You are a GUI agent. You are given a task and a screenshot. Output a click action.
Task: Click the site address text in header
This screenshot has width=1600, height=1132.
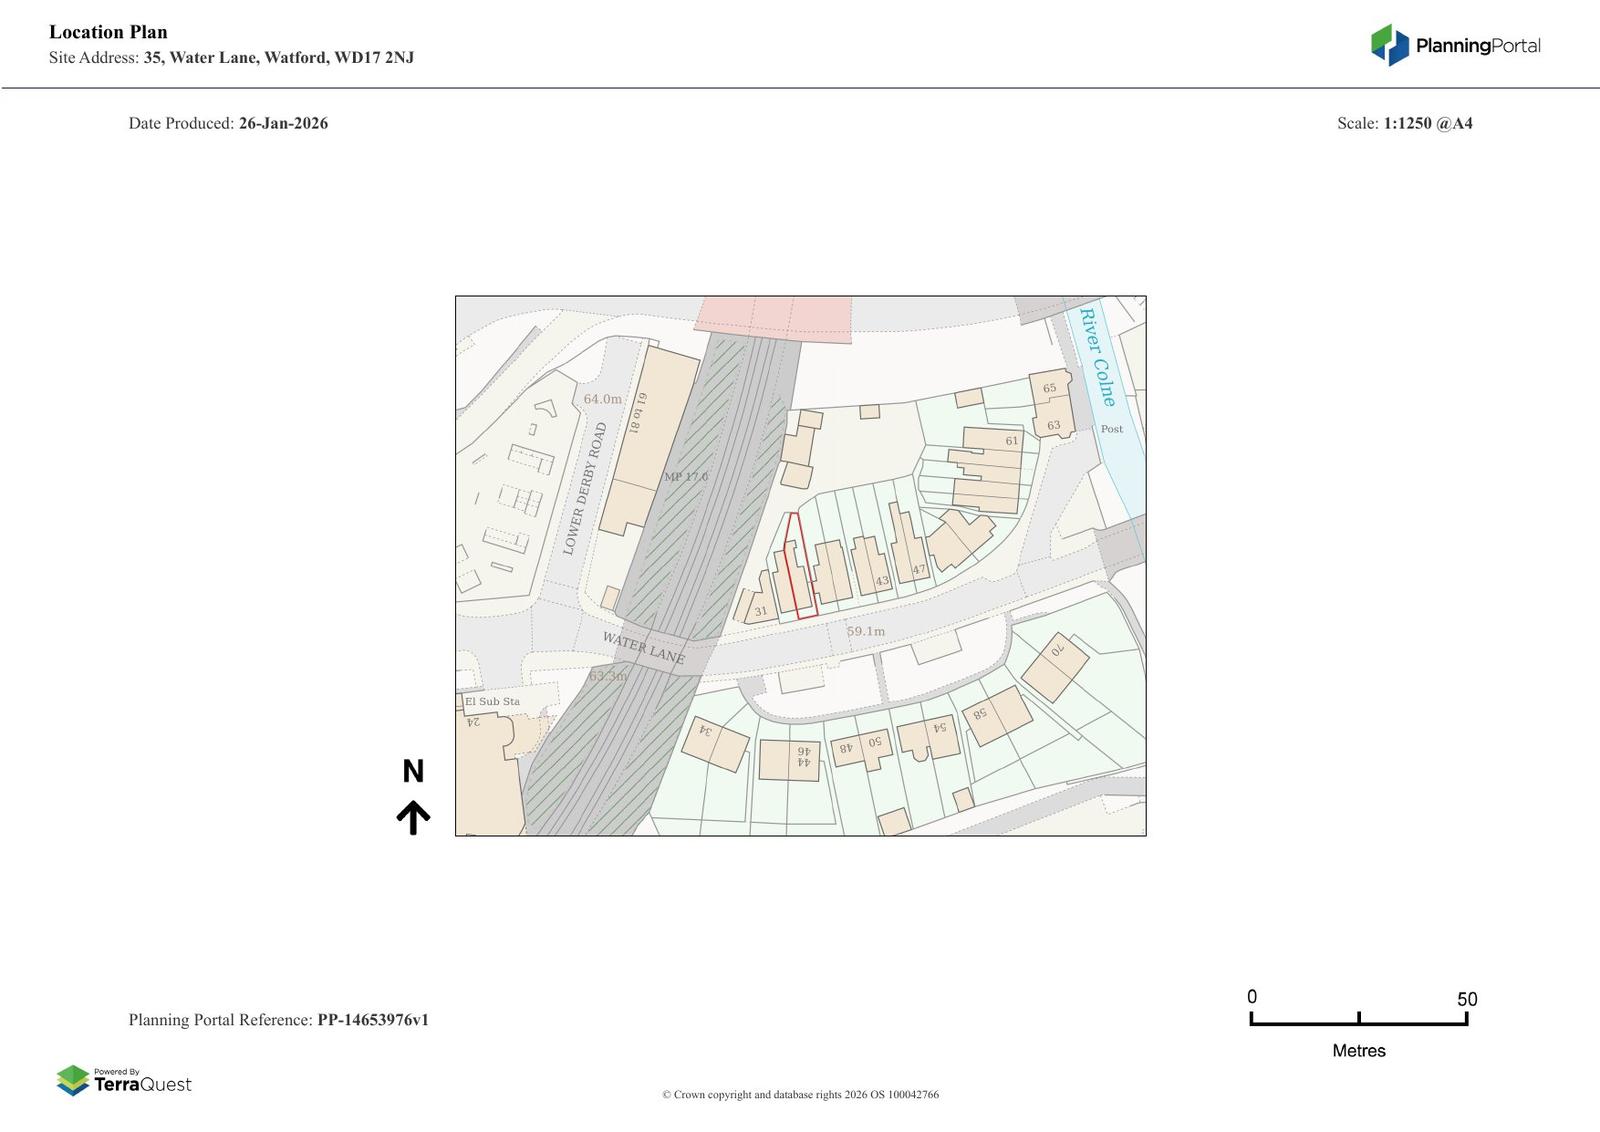(278, 57)
